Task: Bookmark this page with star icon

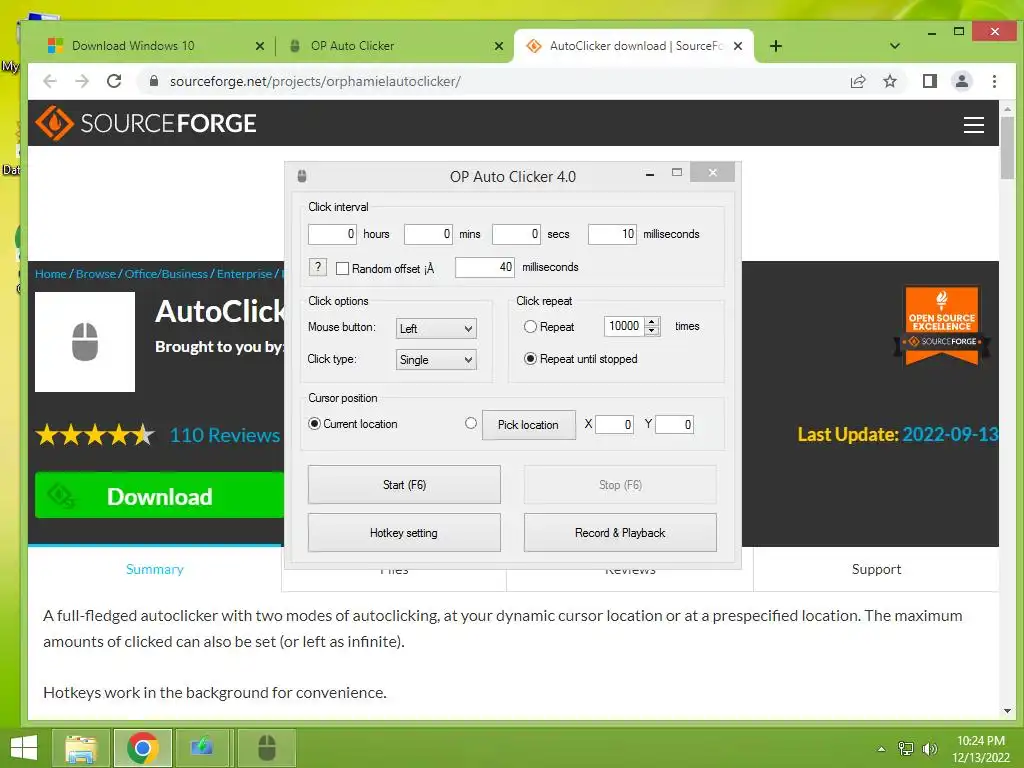Action: coord(889,81)
